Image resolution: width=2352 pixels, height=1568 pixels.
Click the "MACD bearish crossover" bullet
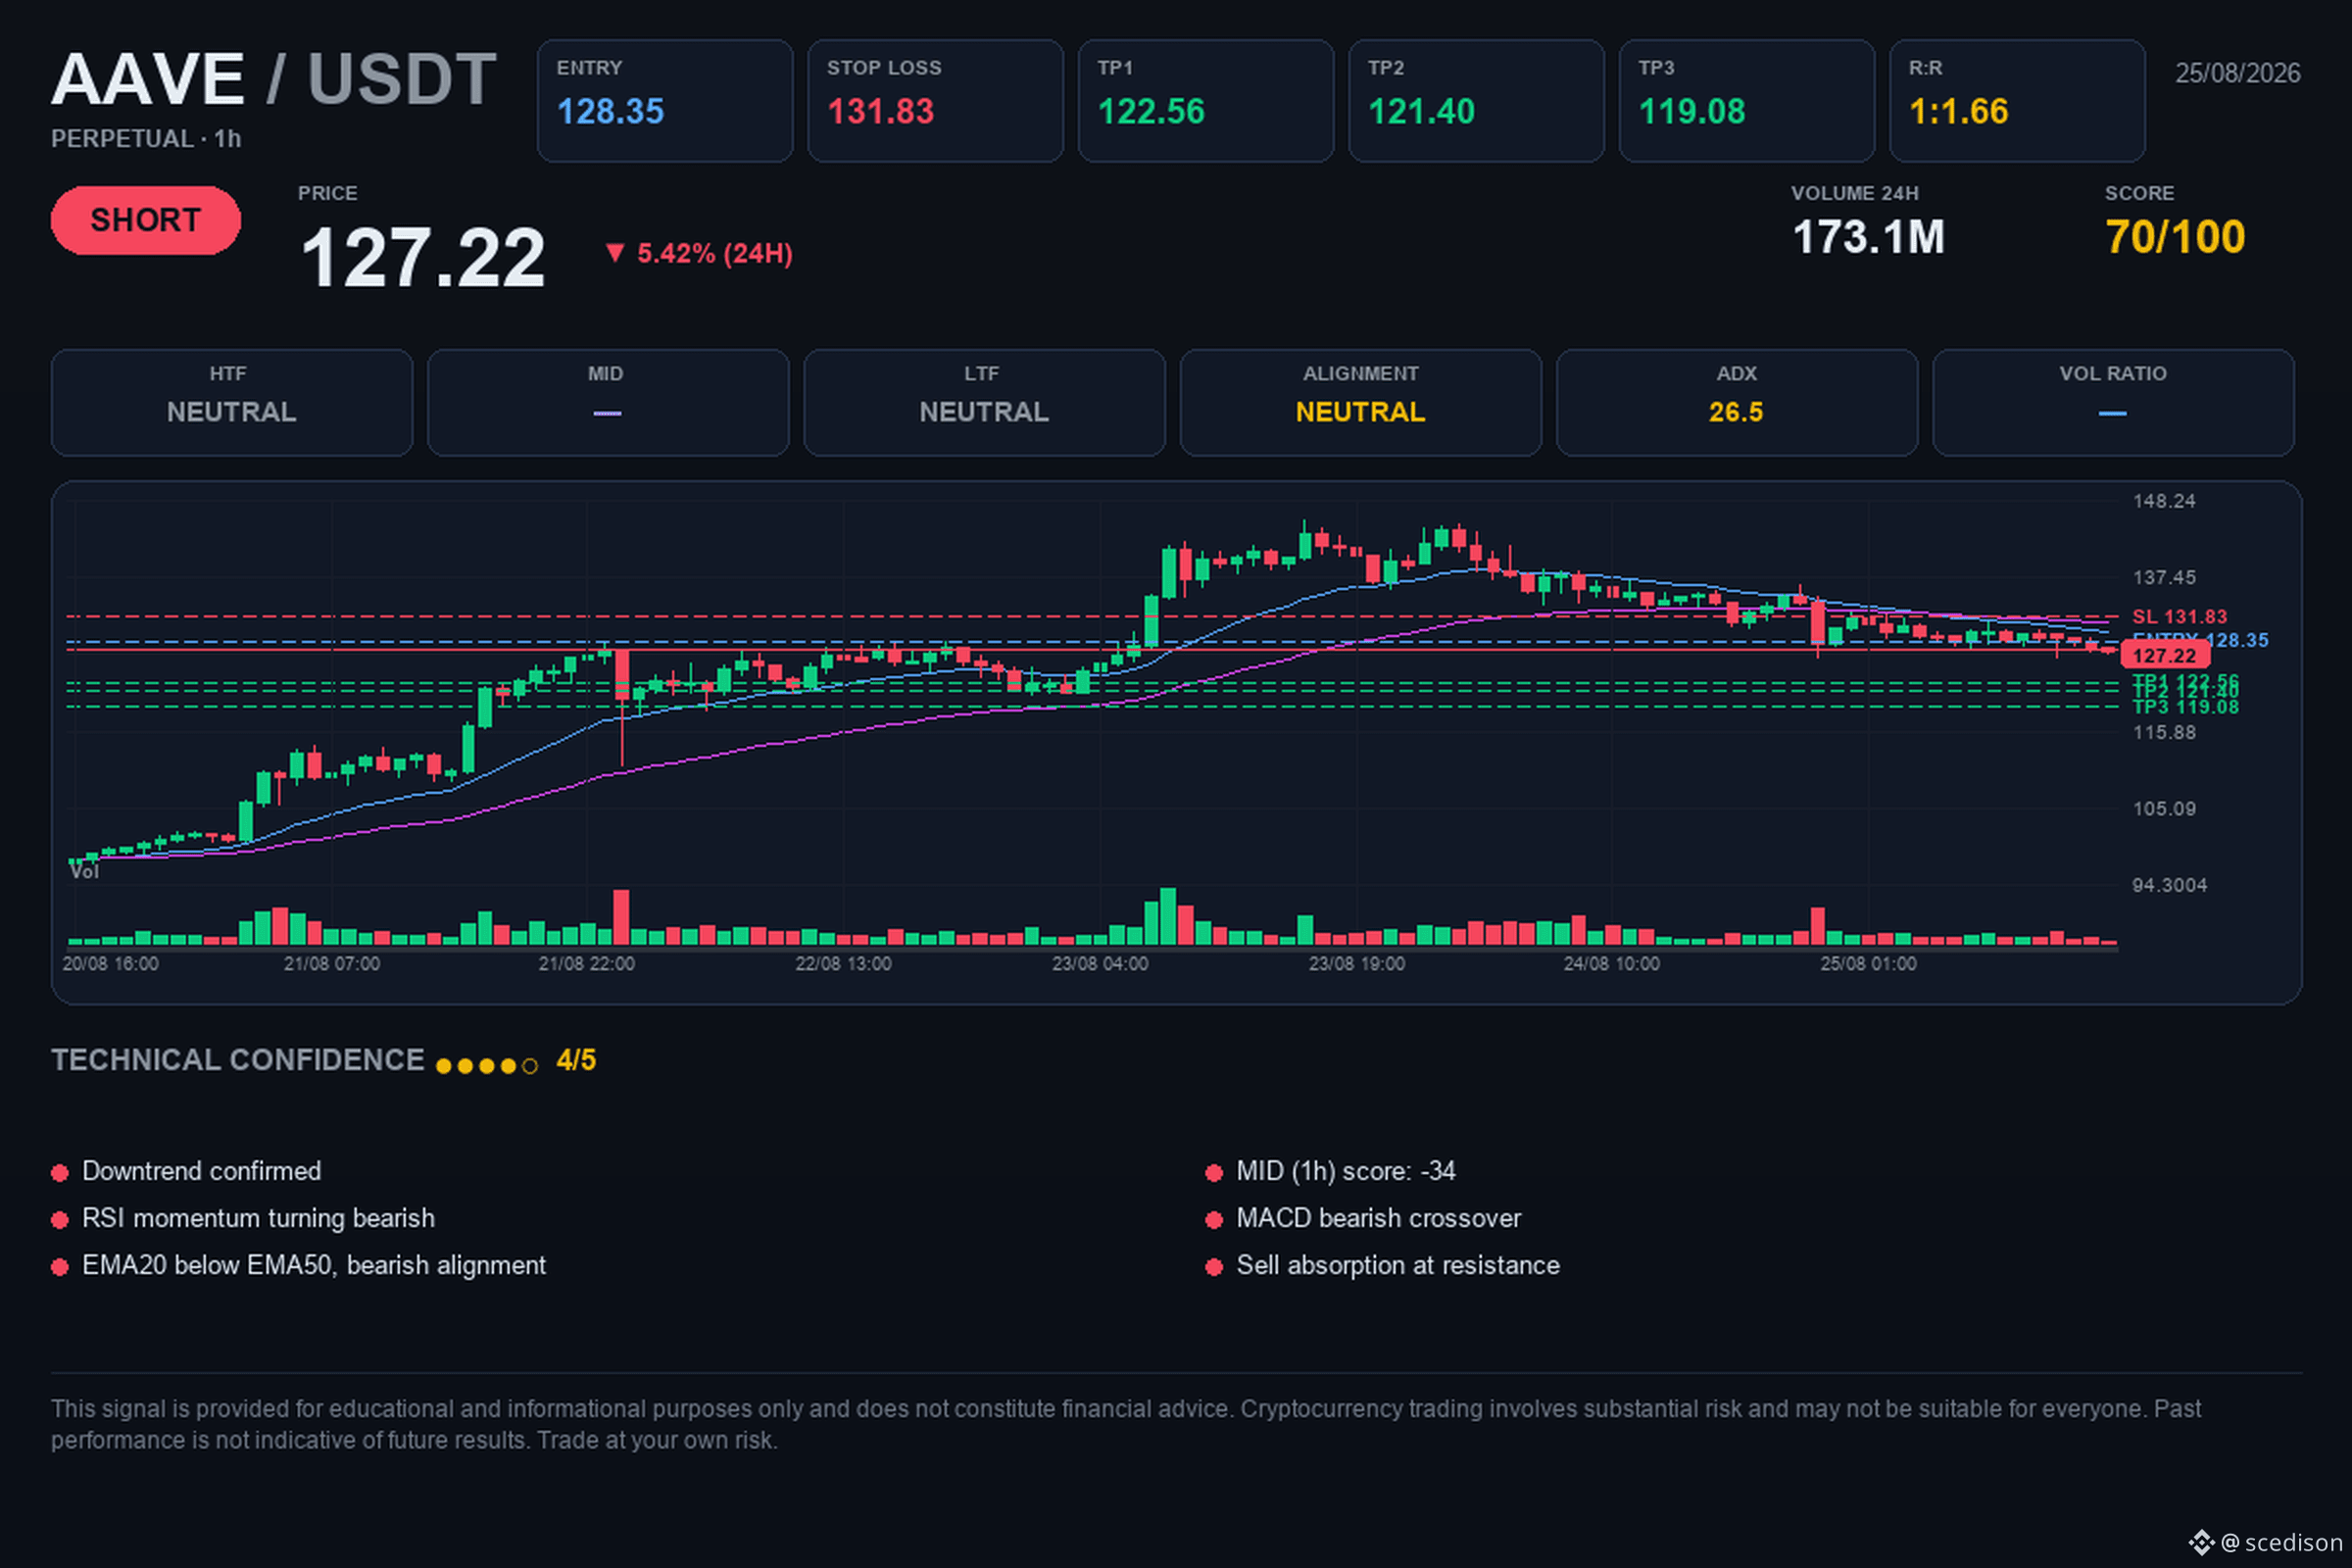pyautogui.click(x=1364, y=1219)
